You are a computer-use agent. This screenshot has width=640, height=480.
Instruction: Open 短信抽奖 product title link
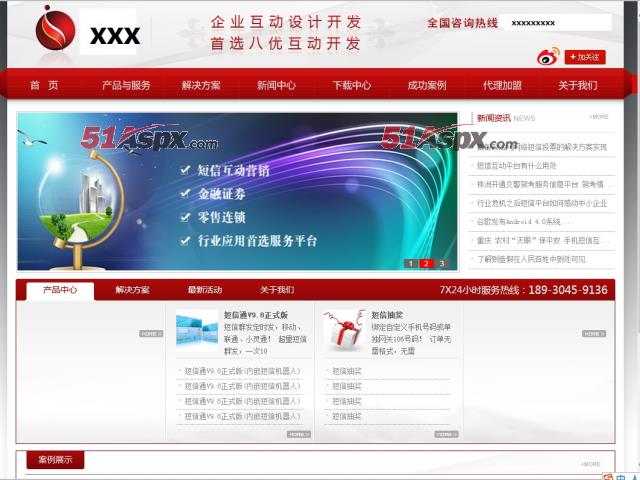coord(387,315)
